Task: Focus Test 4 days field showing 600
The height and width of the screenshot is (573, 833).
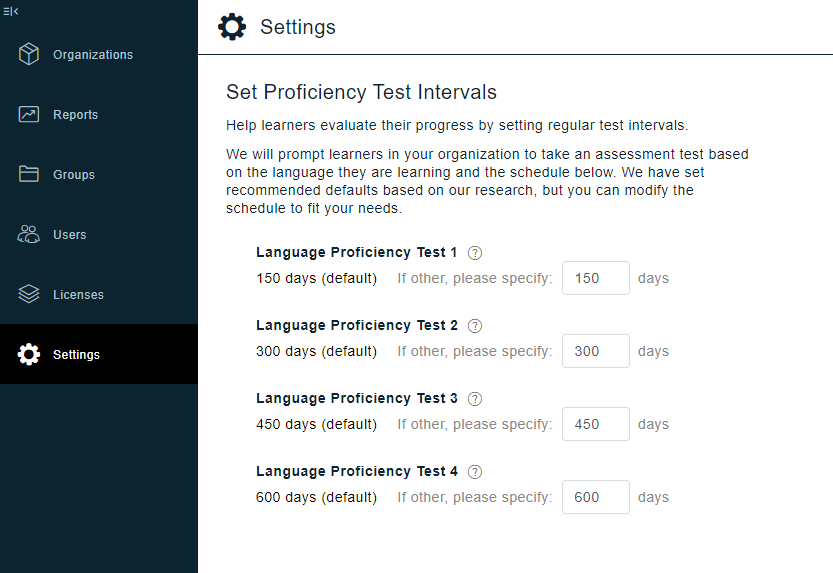Action: pyautogui.click(x=596, y=497)
